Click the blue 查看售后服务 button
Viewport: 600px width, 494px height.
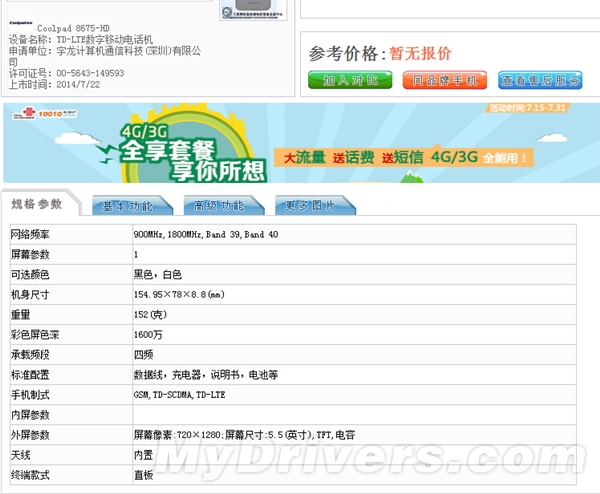coord(540,80)
